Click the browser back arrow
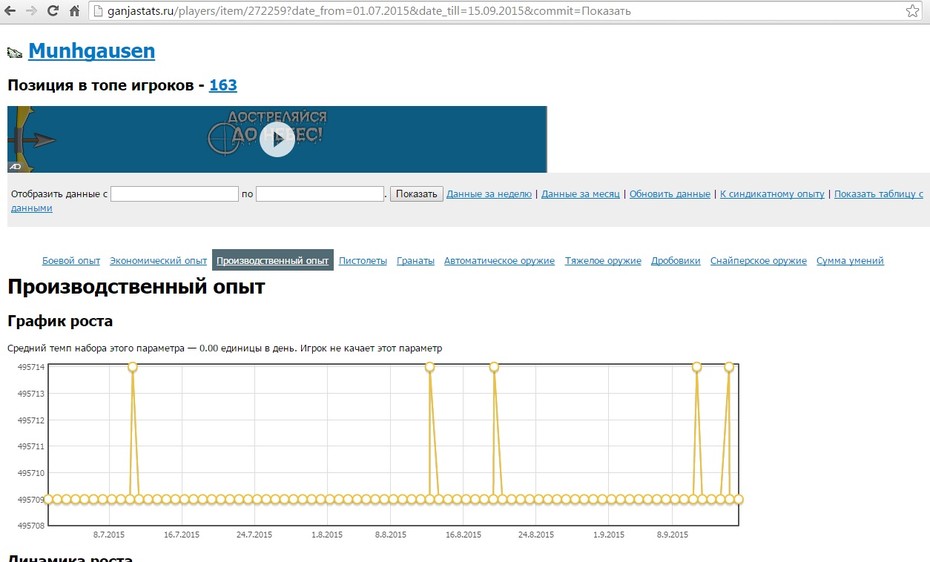This screenshot has height=562, width=930. (x=10, y=11)
